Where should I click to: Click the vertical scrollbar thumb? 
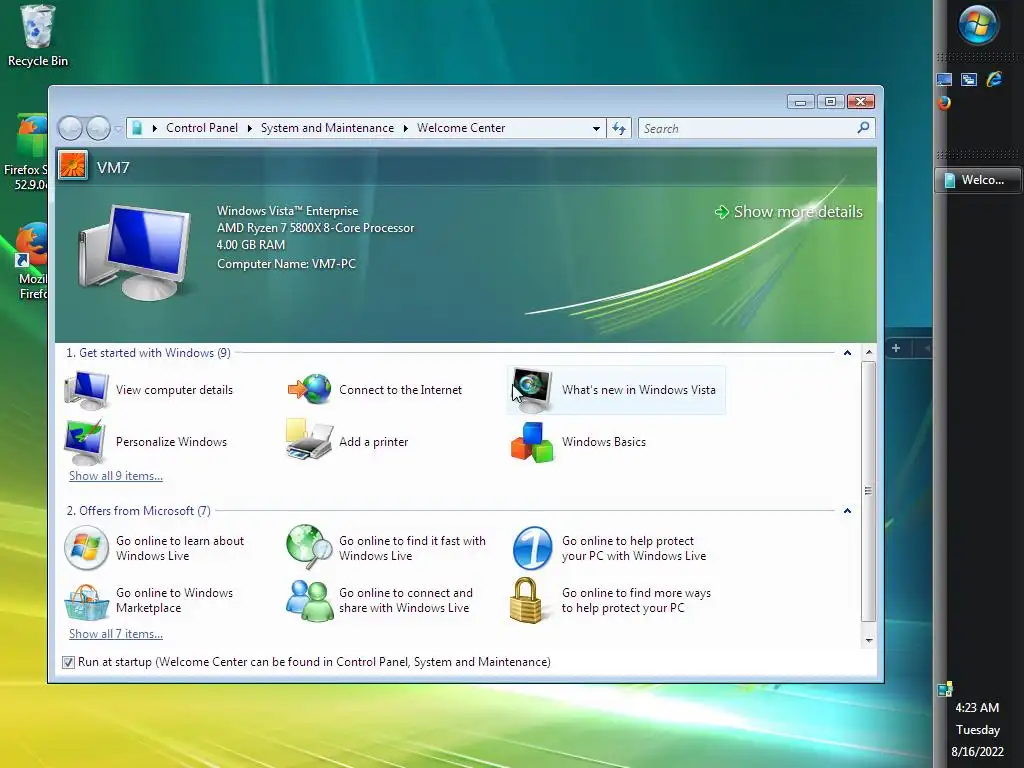pyautogui.click(x=869, y=491)
